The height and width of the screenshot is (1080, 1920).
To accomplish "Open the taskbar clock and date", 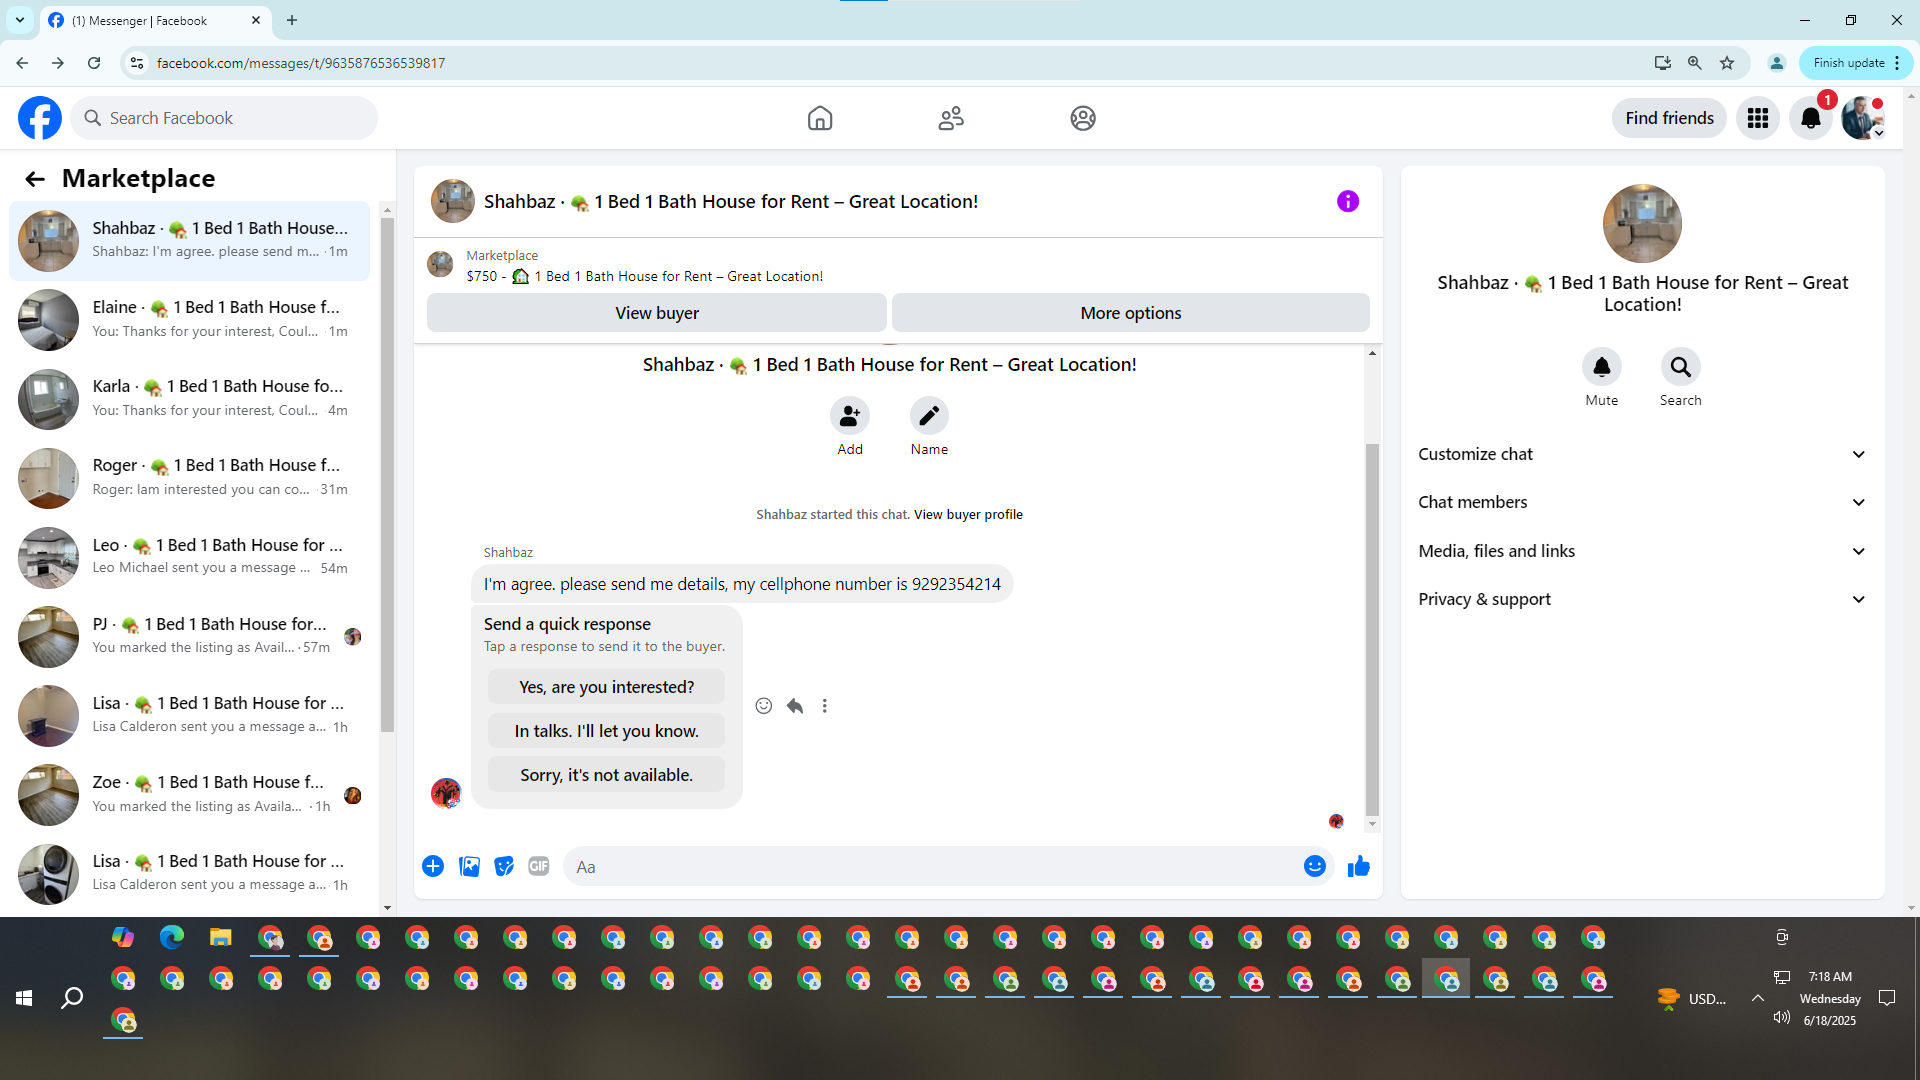I will pyautogui.click(x=1830, y=998).
